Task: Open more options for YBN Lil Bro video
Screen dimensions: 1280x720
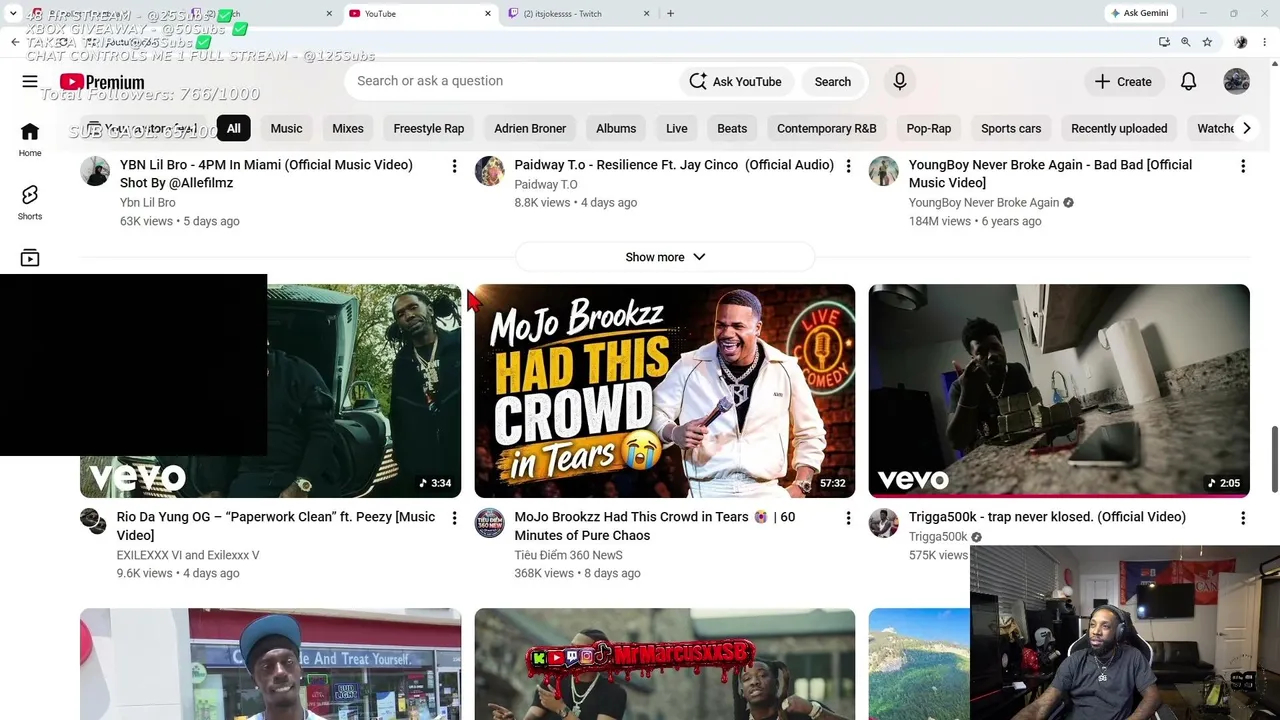Action: 454,166
